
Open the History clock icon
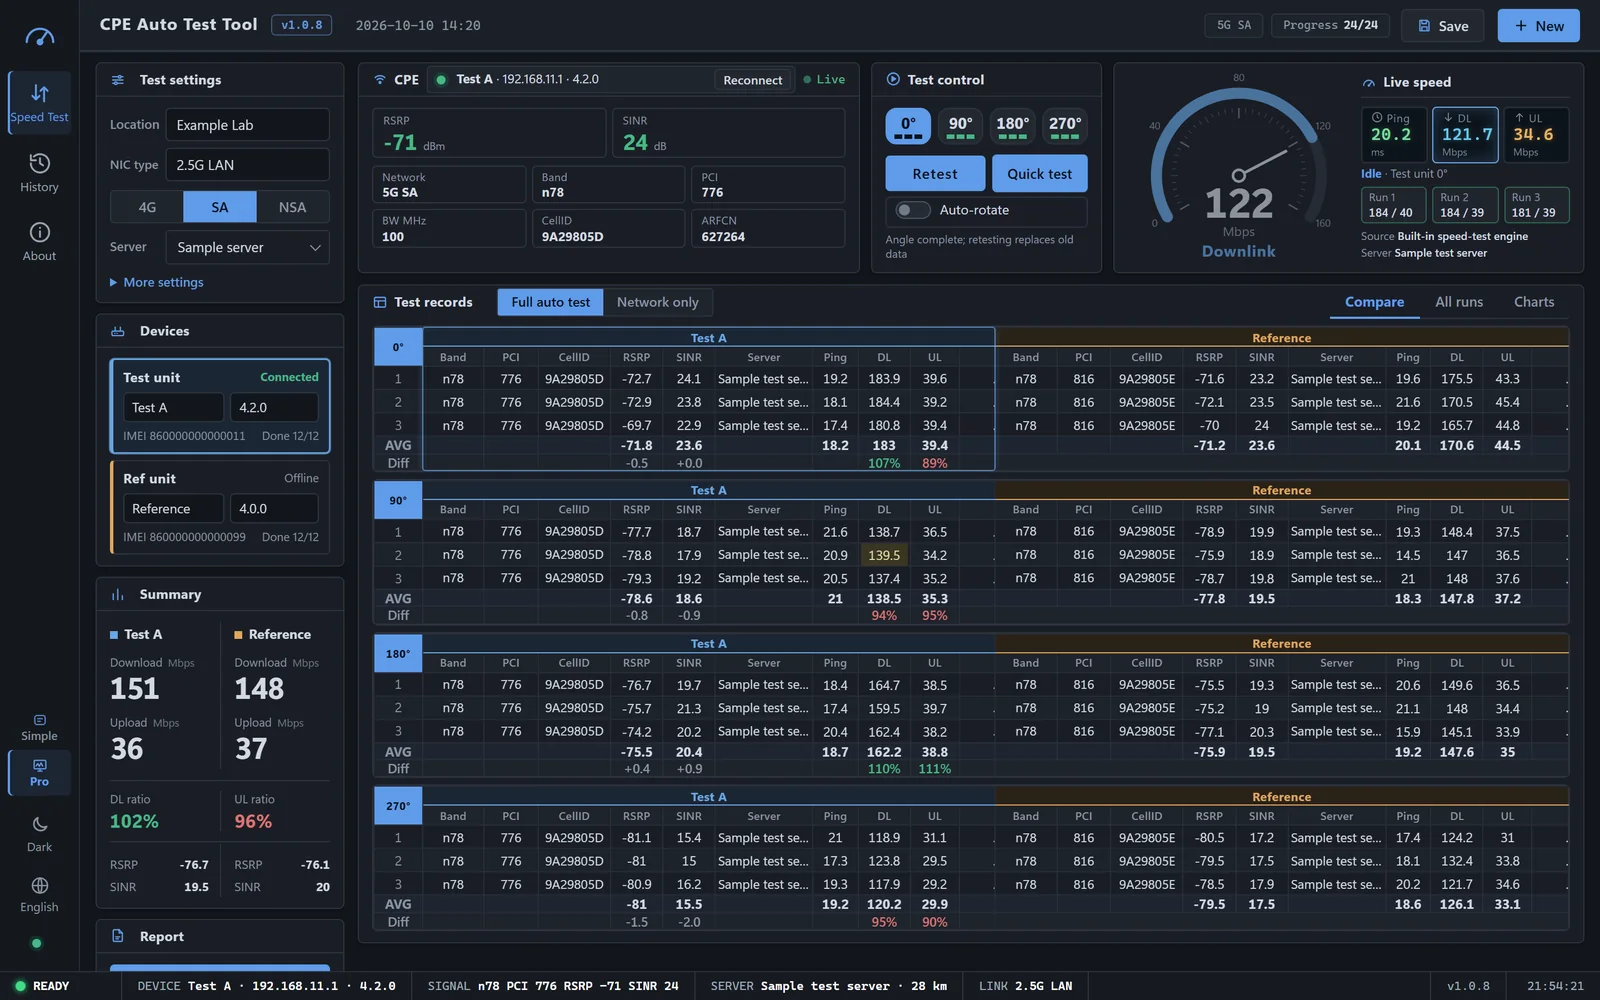[x=39, y=163]
